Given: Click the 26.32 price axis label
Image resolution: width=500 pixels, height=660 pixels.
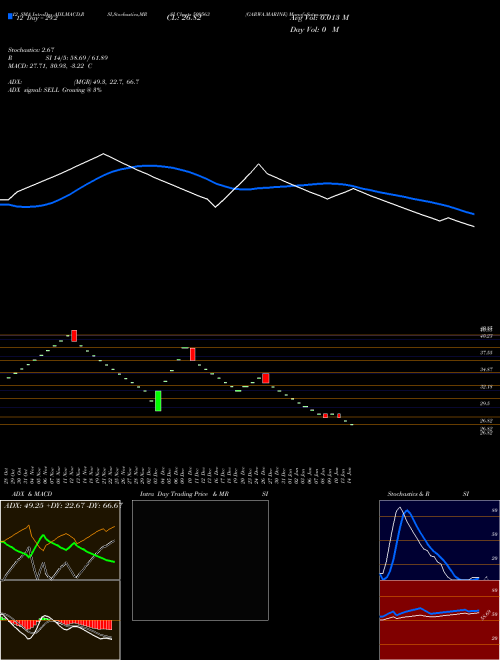Looking at the screenshot, I should coord(486,420).
